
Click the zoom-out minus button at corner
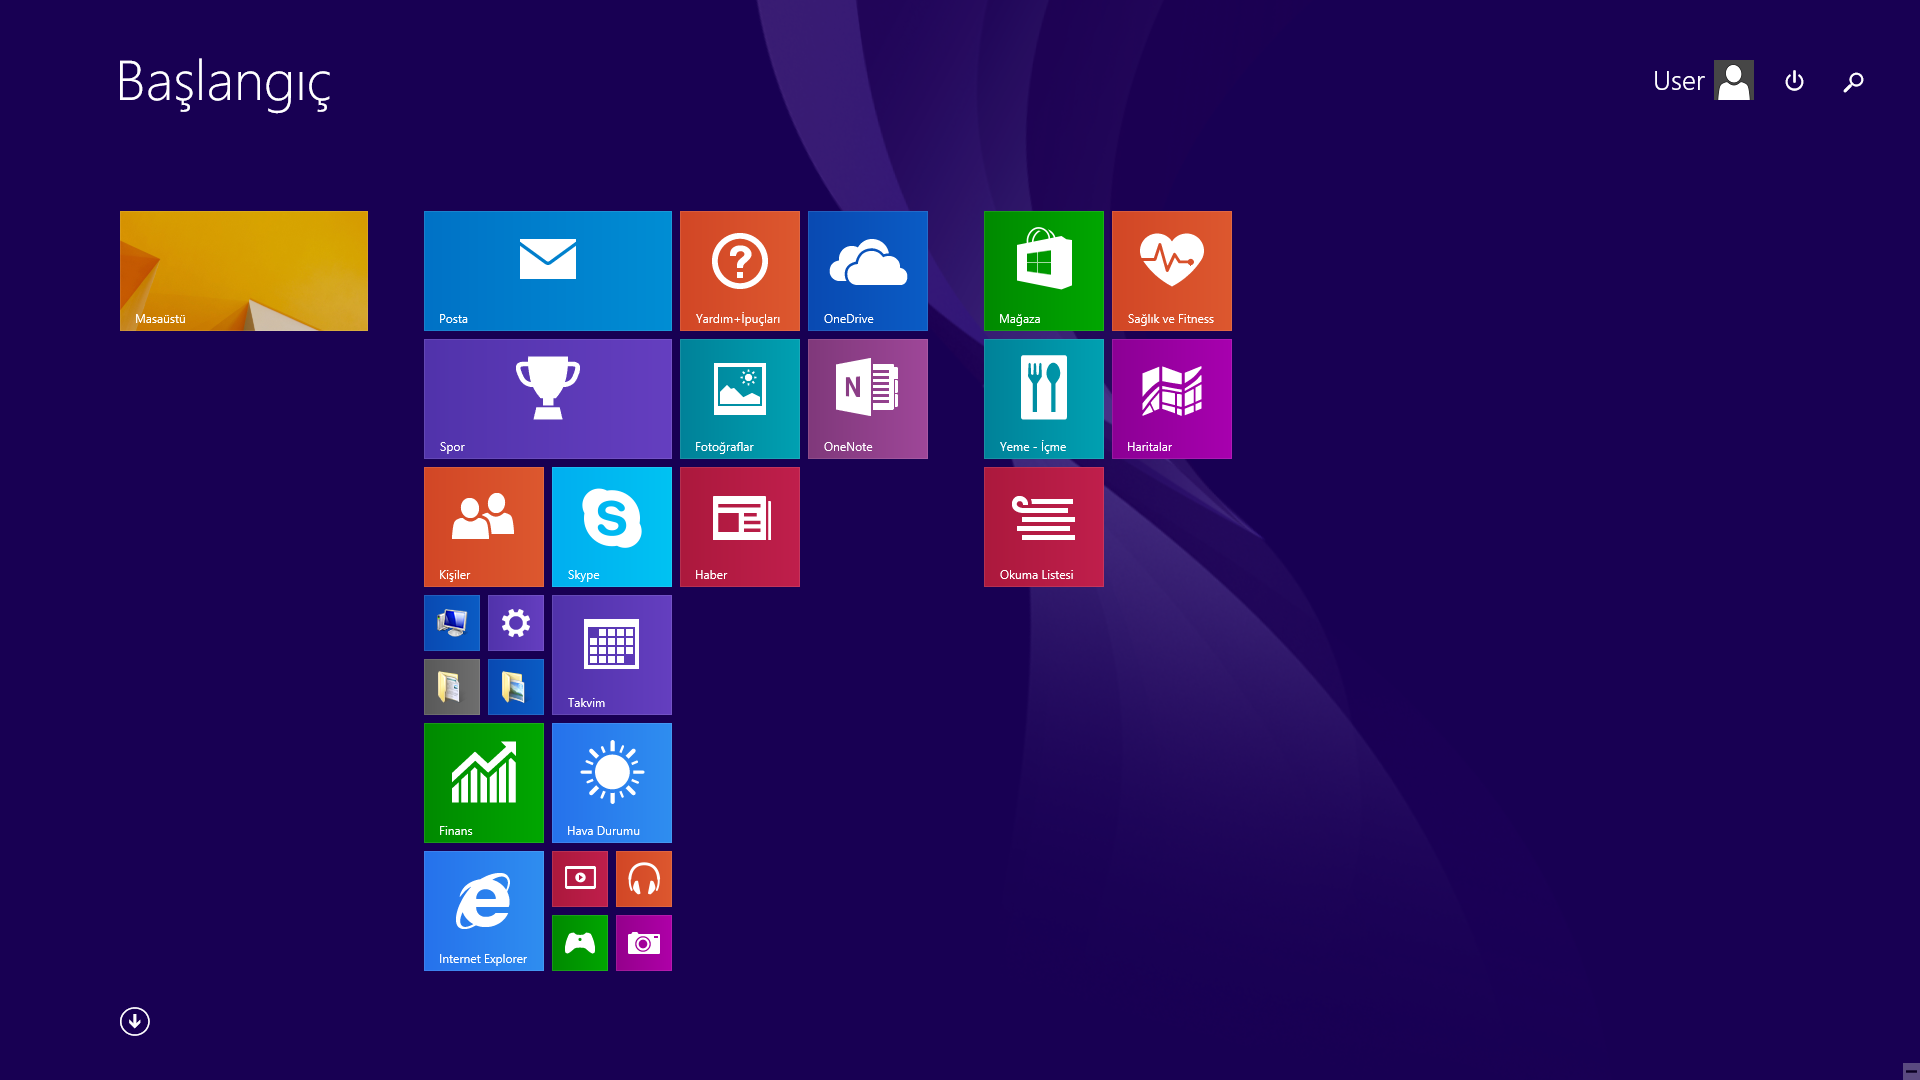tap(1910, 1071)
